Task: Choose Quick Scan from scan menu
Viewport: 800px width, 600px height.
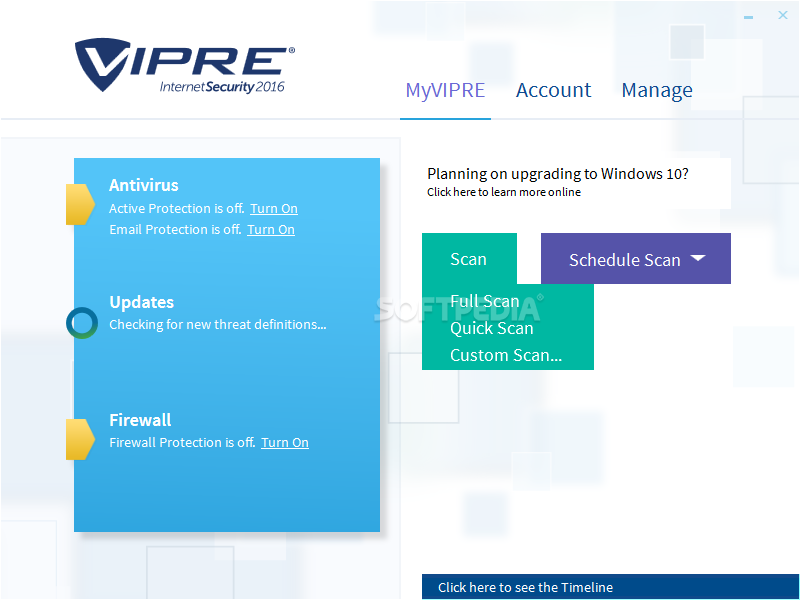Action: tap(491, 328)
